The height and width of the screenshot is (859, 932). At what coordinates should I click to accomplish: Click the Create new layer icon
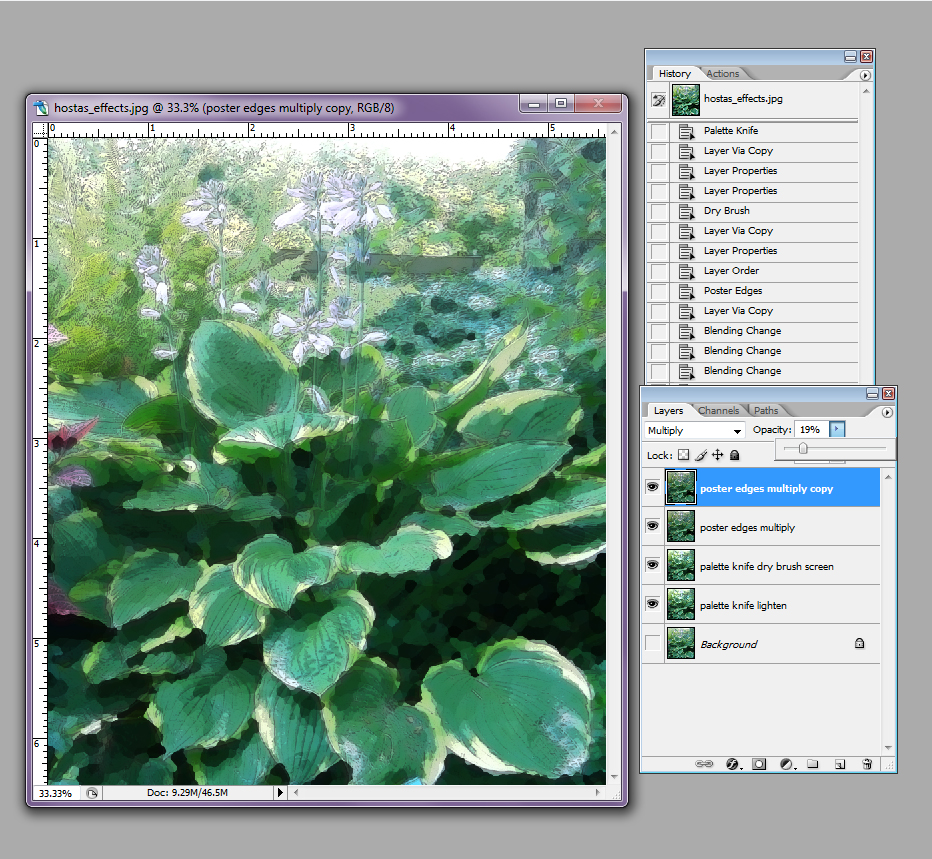[x=840, y=763]
